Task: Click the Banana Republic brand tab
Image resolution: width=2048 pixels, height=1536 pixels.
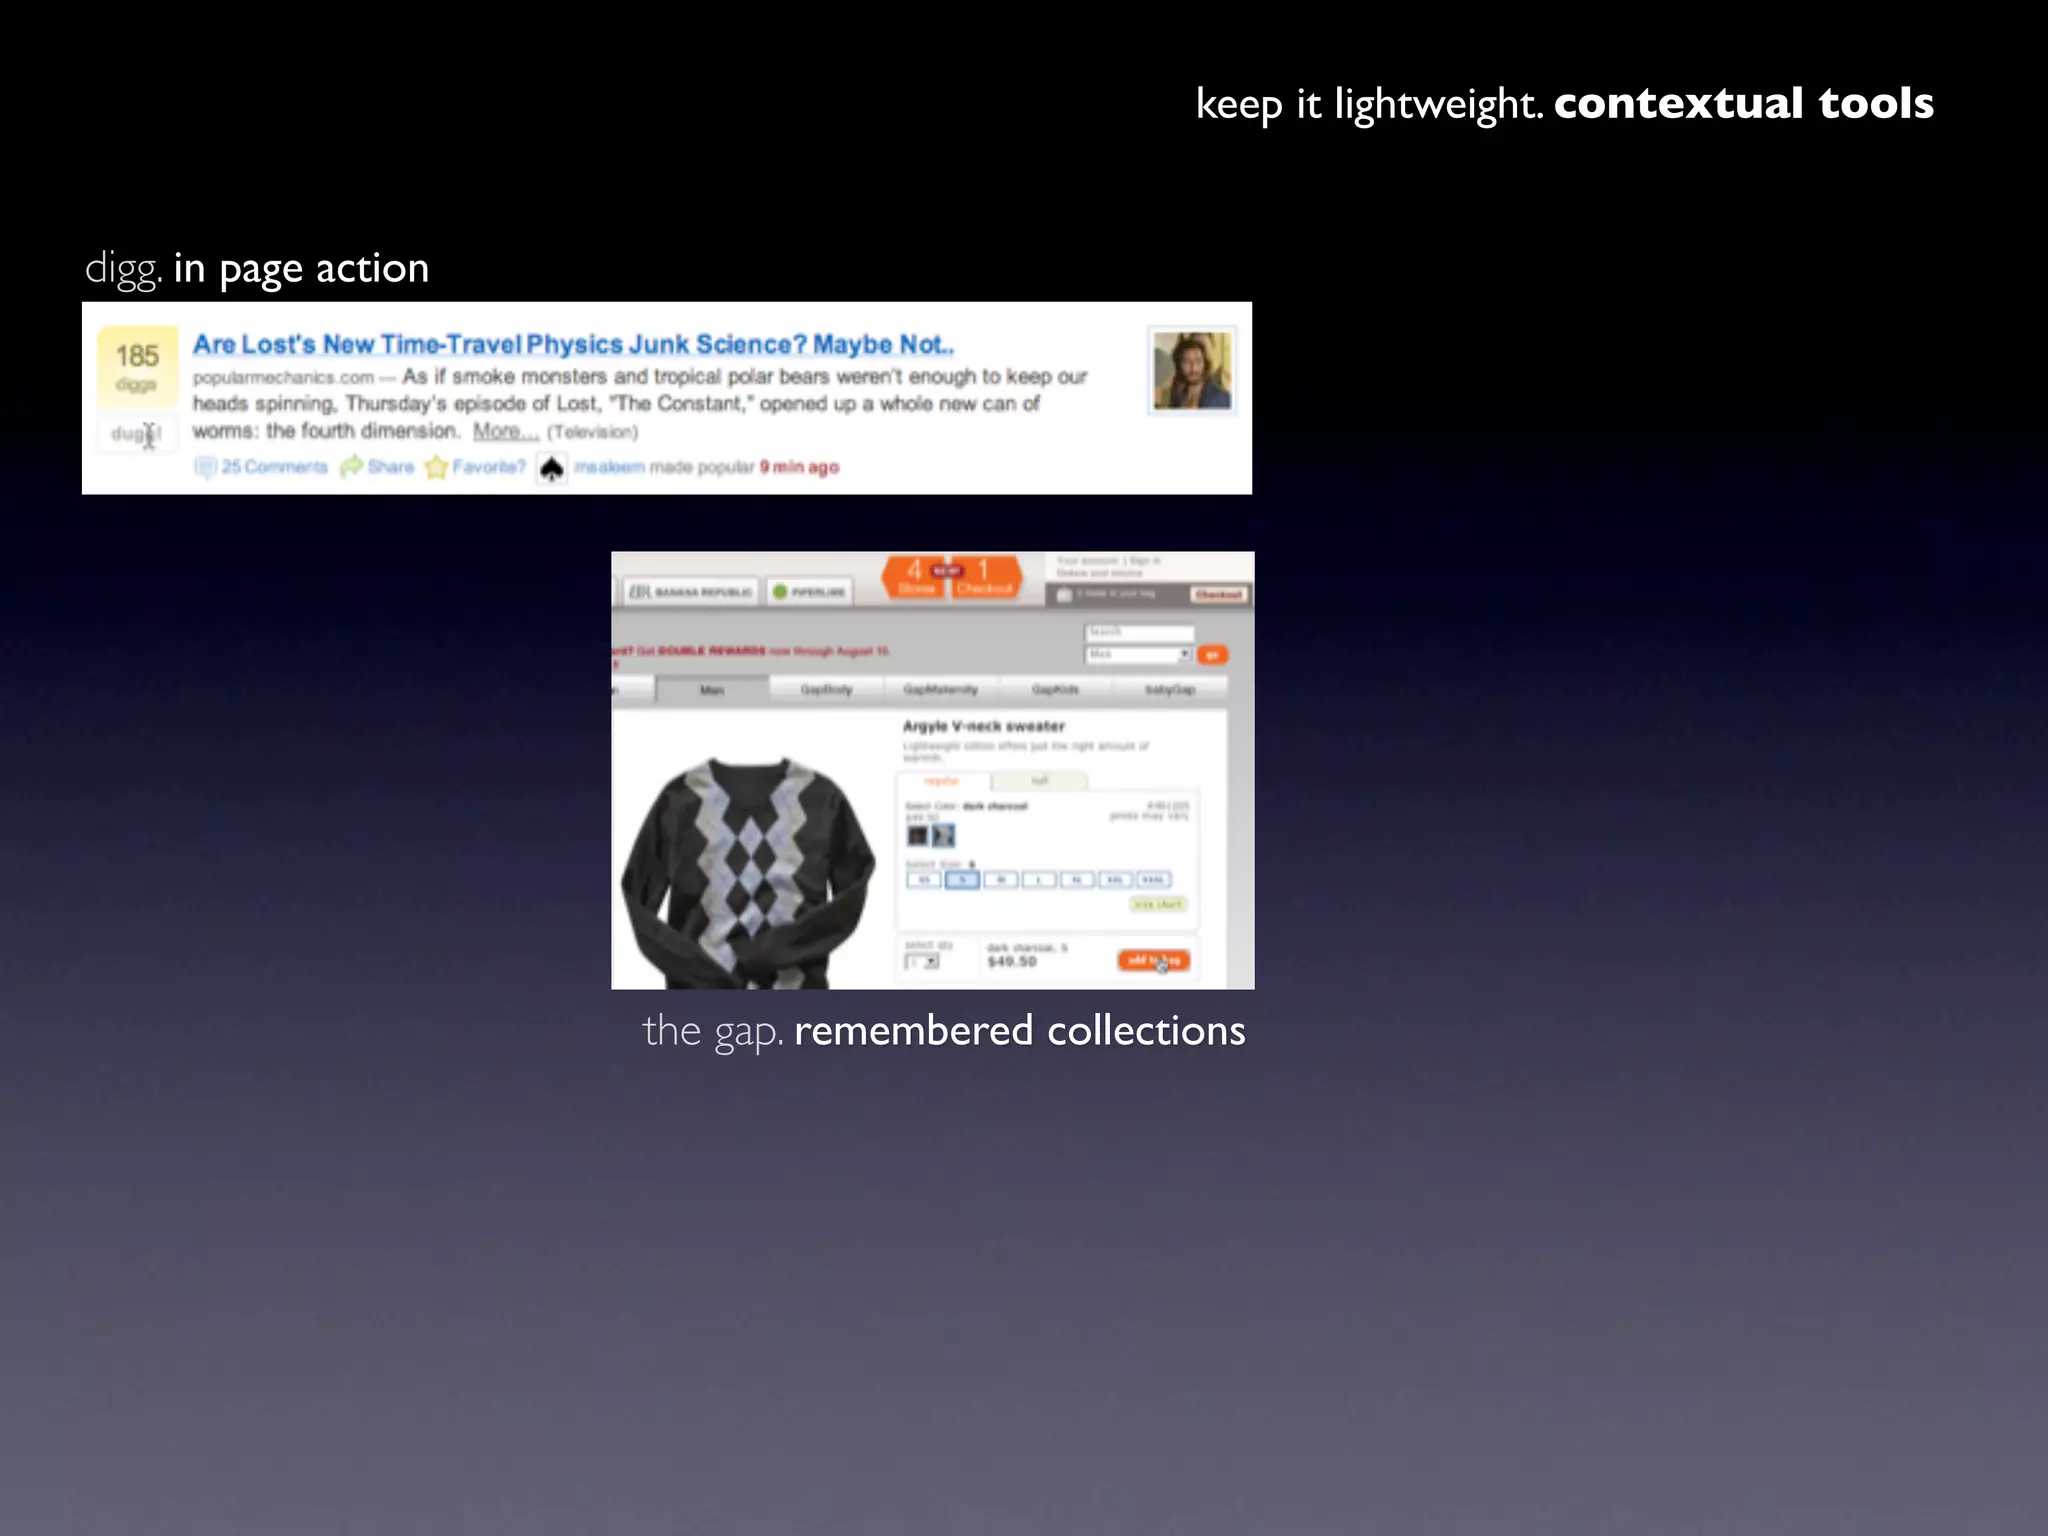Action: click(x=690, y=592)
